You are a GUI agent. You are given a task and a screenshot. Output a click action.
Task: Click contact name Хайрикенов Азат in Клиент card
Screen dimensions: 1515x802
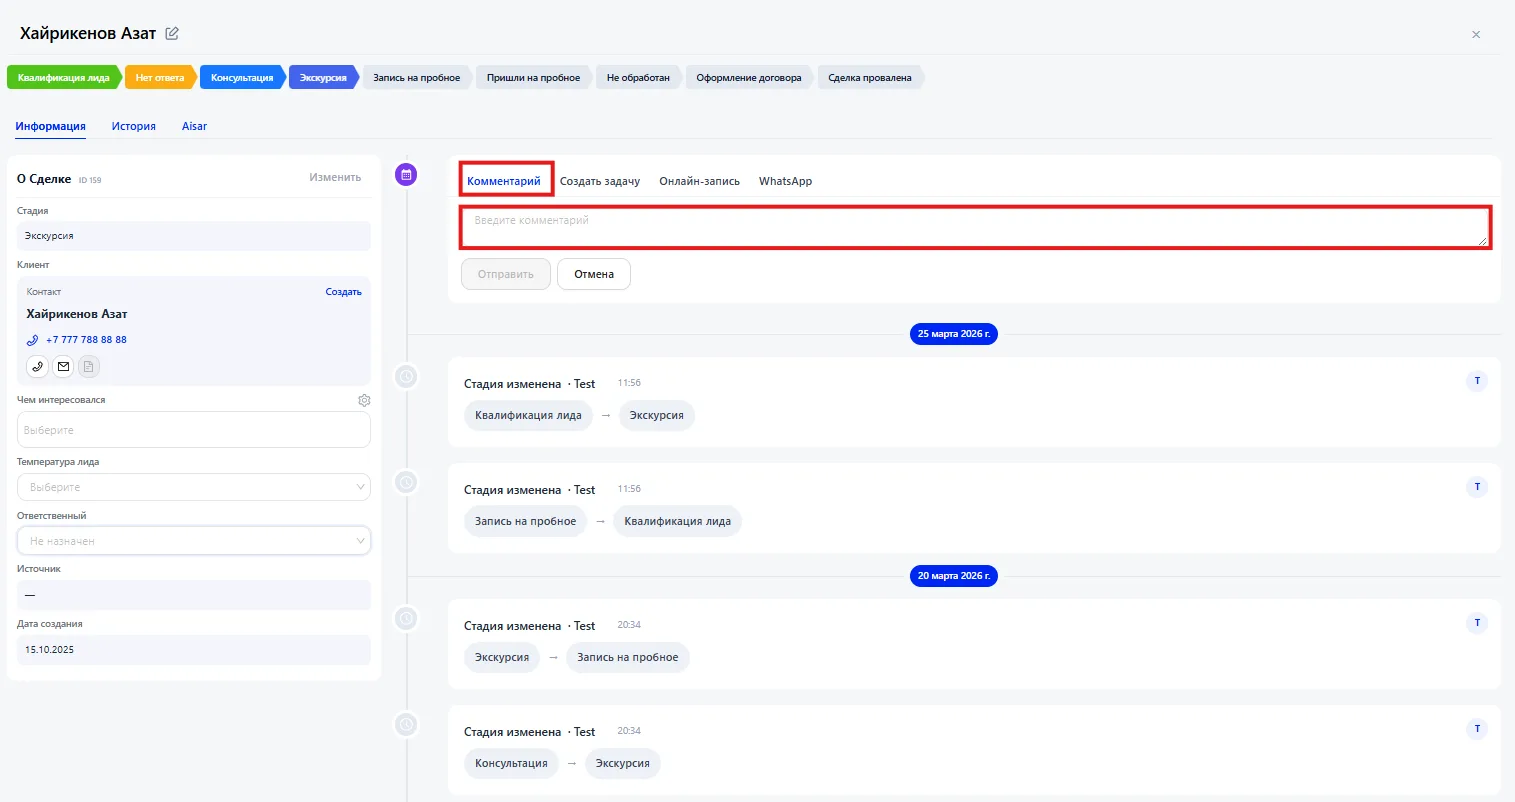point(77,314)
